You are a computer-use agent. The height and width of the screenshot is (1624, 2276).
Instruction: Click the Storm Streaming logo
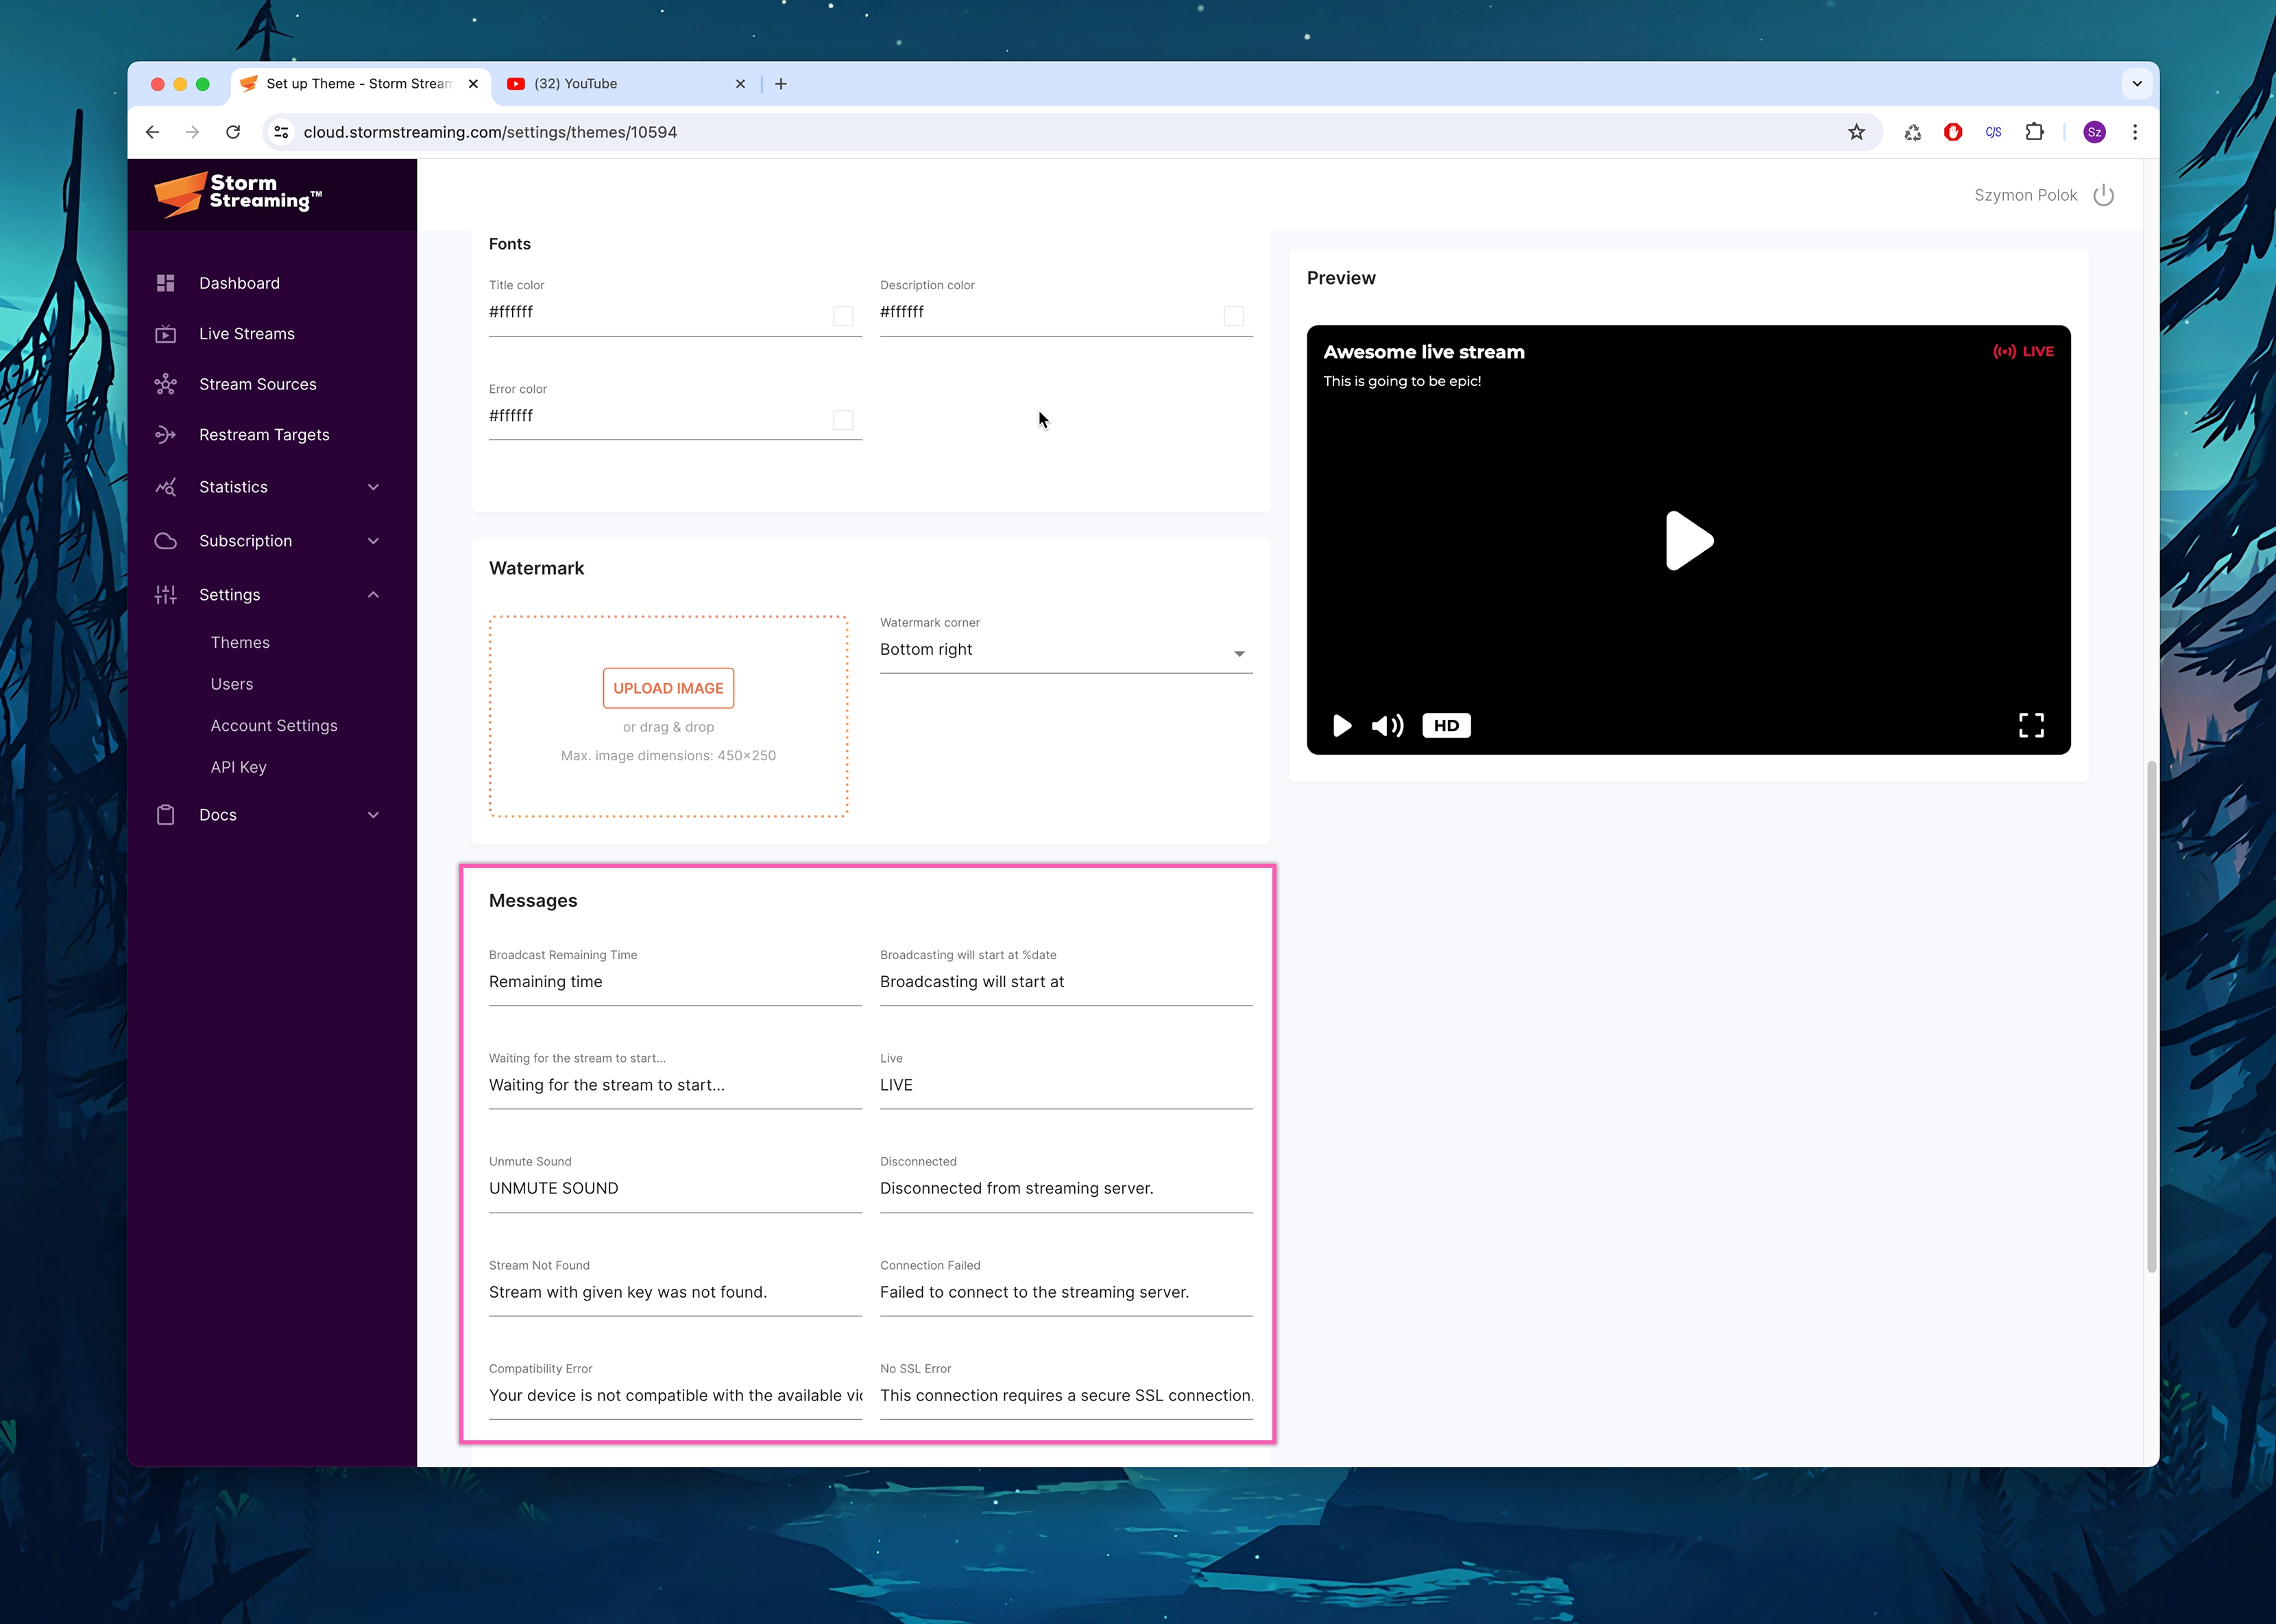(238, 194)
